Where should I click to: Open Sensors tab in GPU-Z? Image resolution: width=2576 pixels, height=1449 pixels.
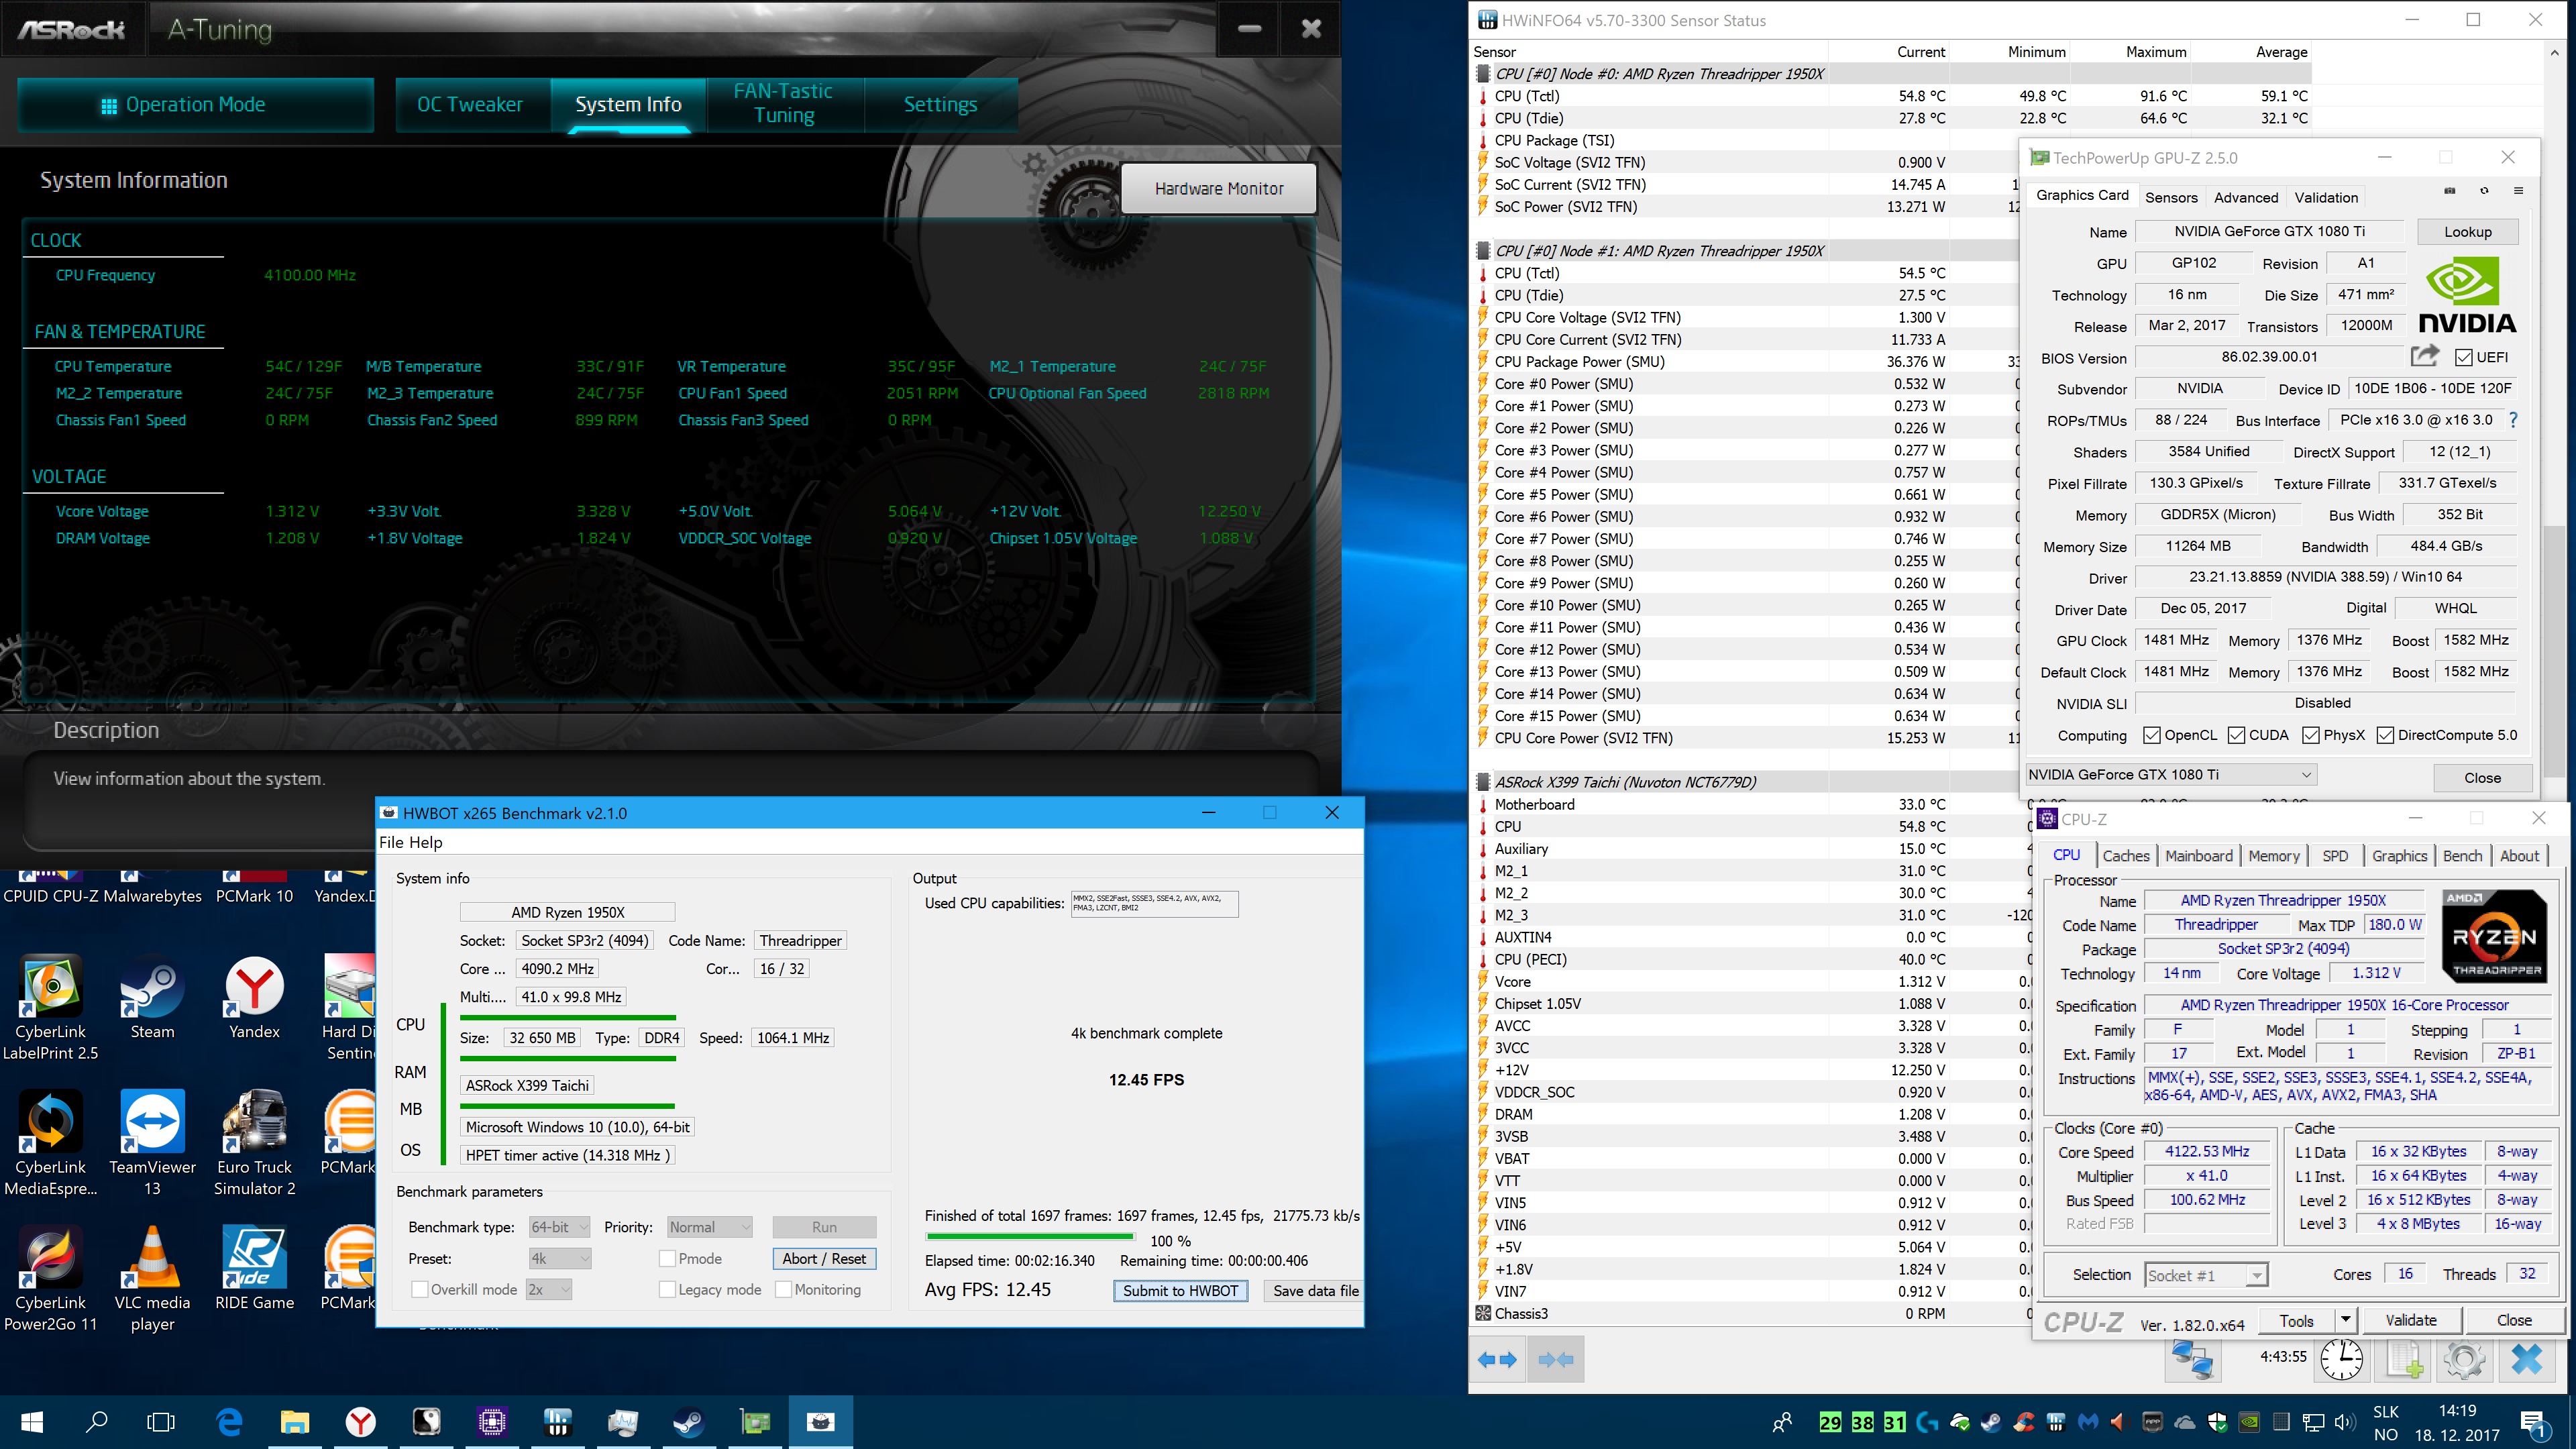point(2171,197)
